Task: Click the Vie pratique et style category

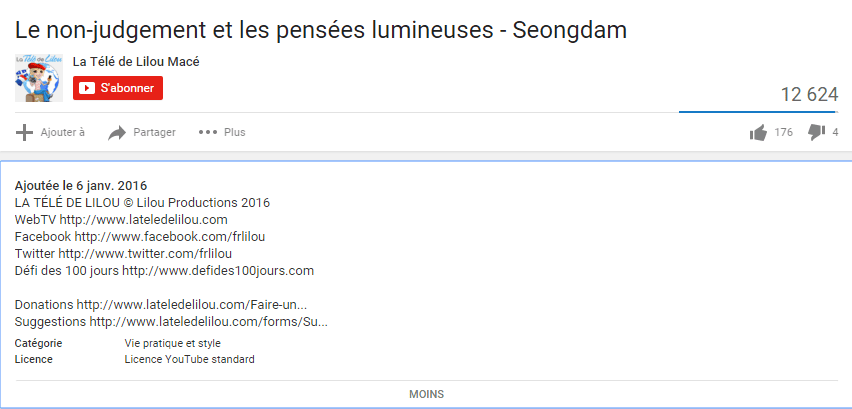Action: [173, 343]
